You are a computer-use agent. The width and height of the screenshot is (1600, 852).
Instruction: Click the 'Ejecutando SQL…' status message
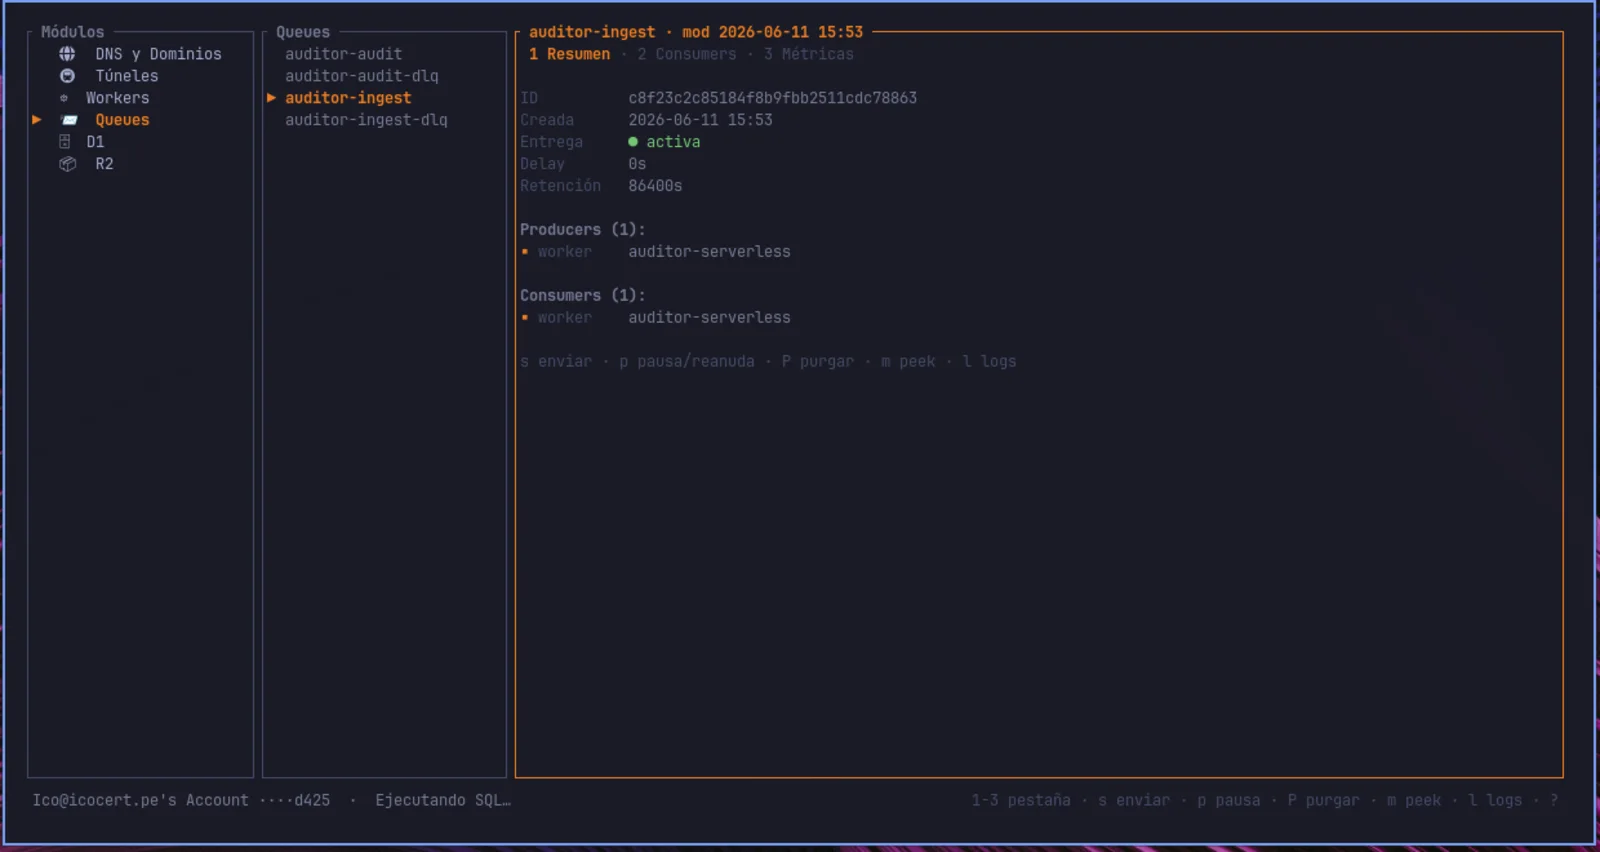pos(443,800)
